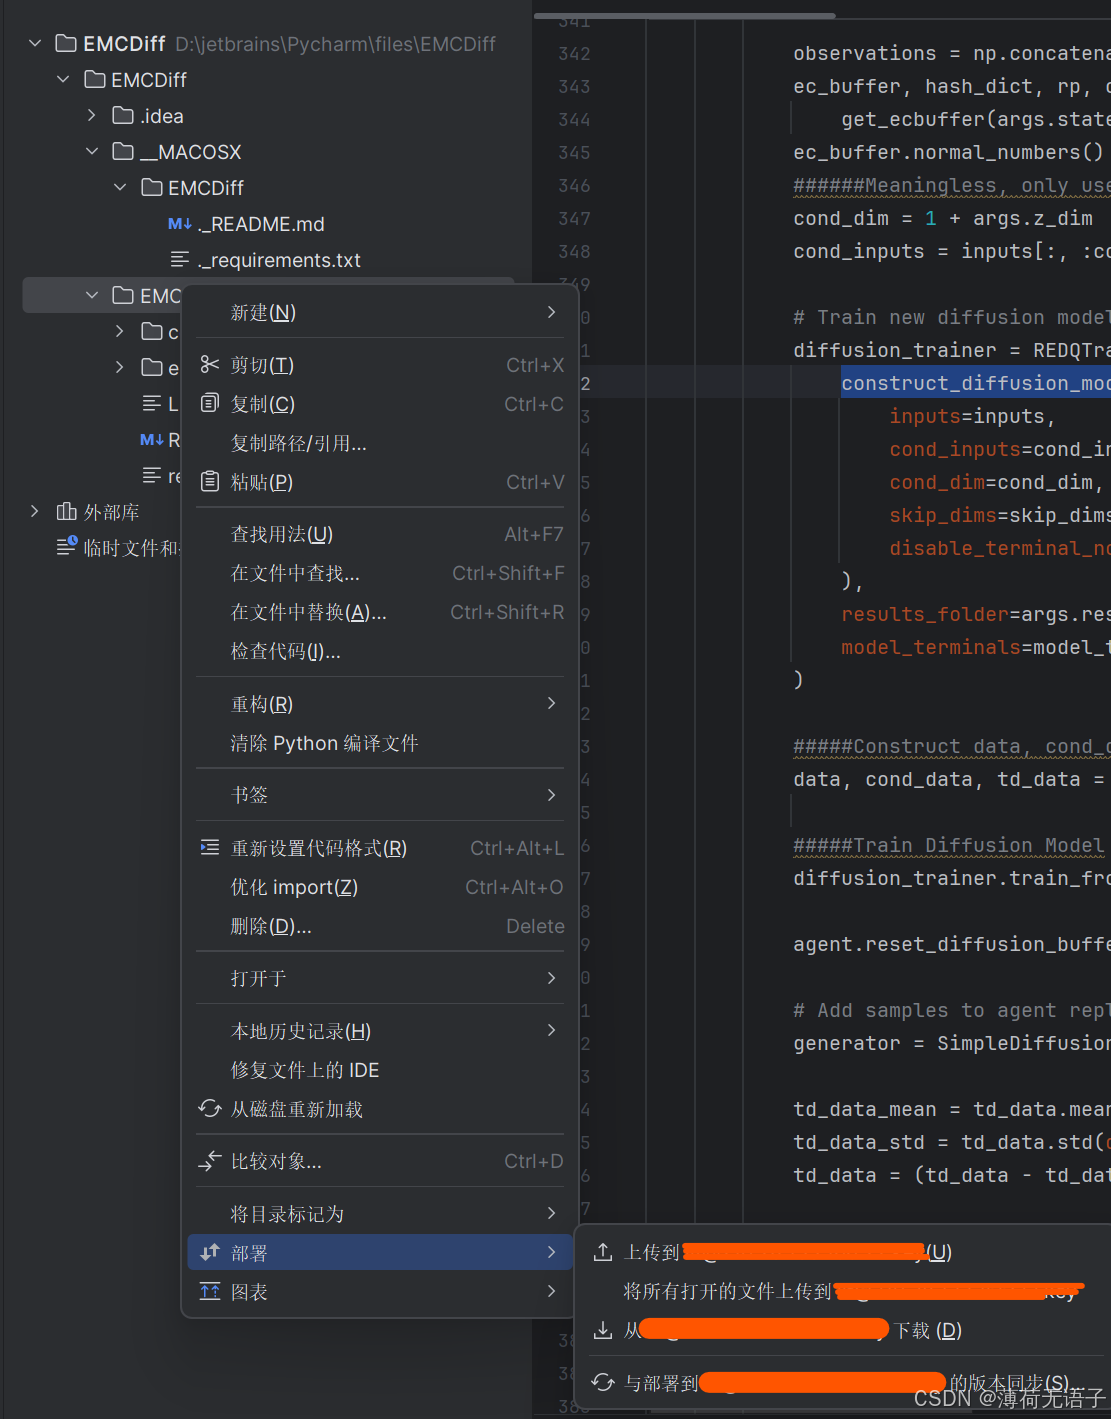The width and height of the screenshot is (1111, 1419).
Task: Choose 清除 Python 编译文件
Action: tap(380, 743)
